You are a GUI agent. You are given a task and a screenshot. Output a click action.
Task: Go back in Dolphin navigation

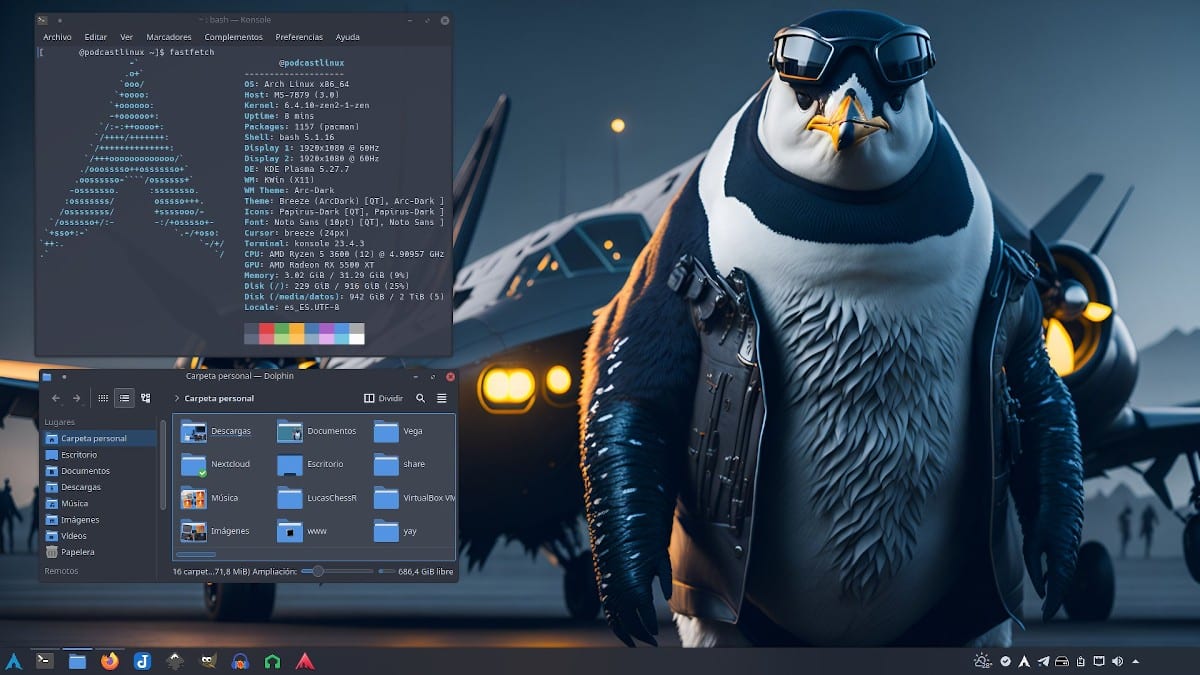56,398
